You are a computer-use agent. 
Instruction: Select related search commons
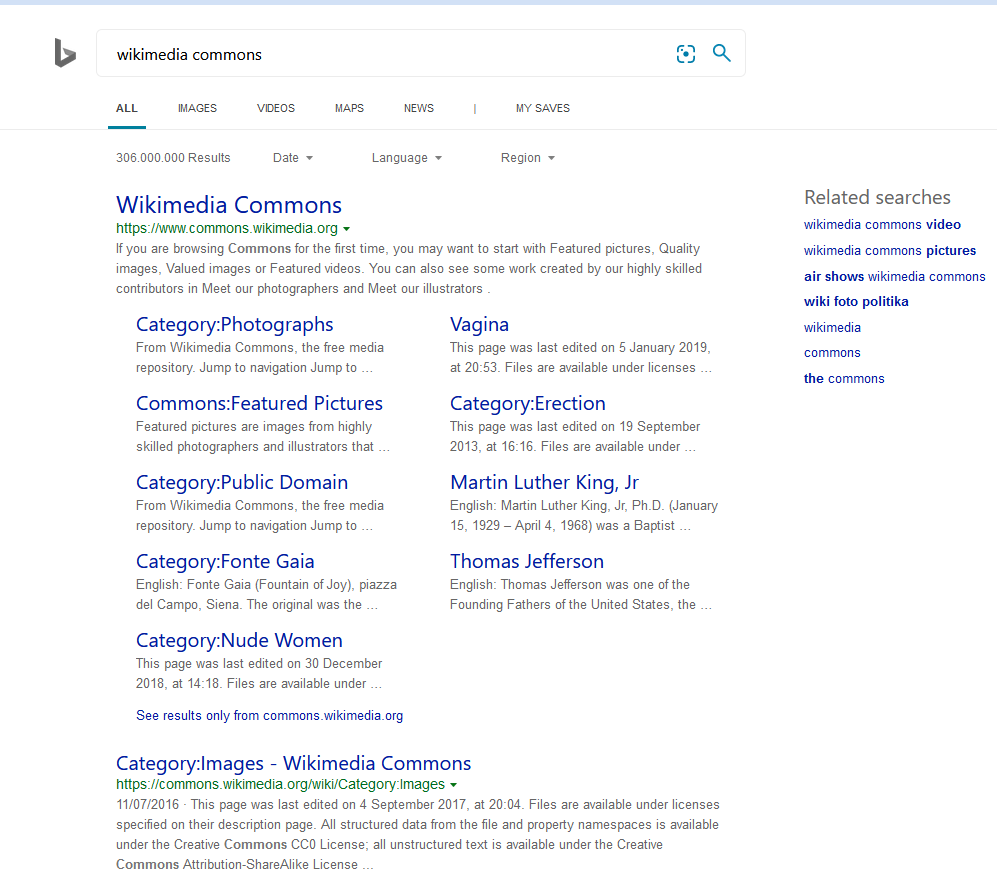[832, 353]
